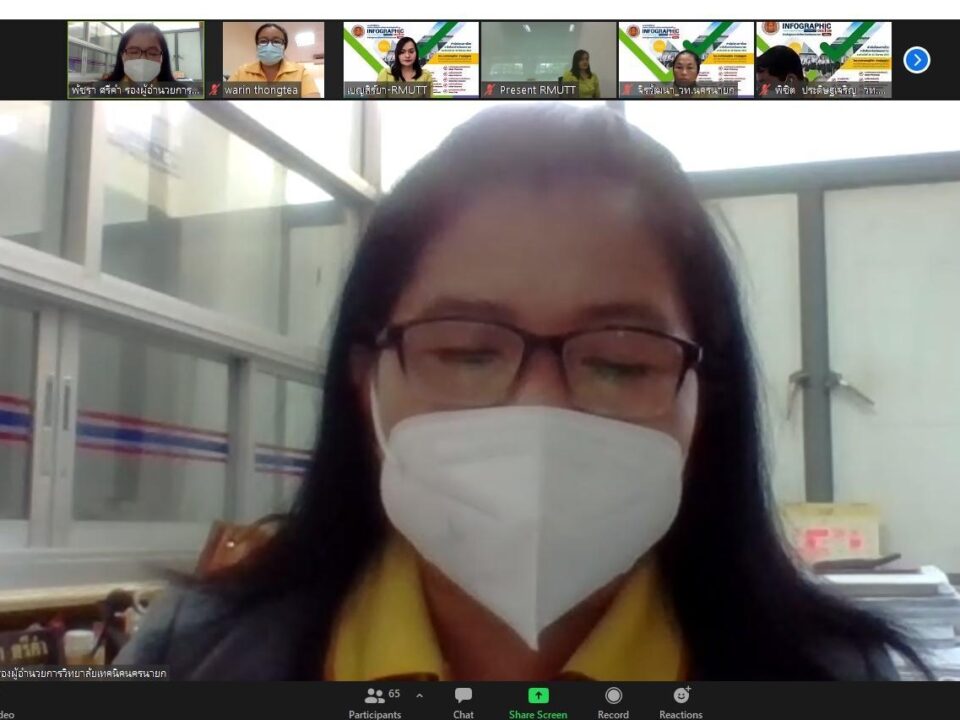Expand the caret next to Participants
960x720 pixels.
419,696
